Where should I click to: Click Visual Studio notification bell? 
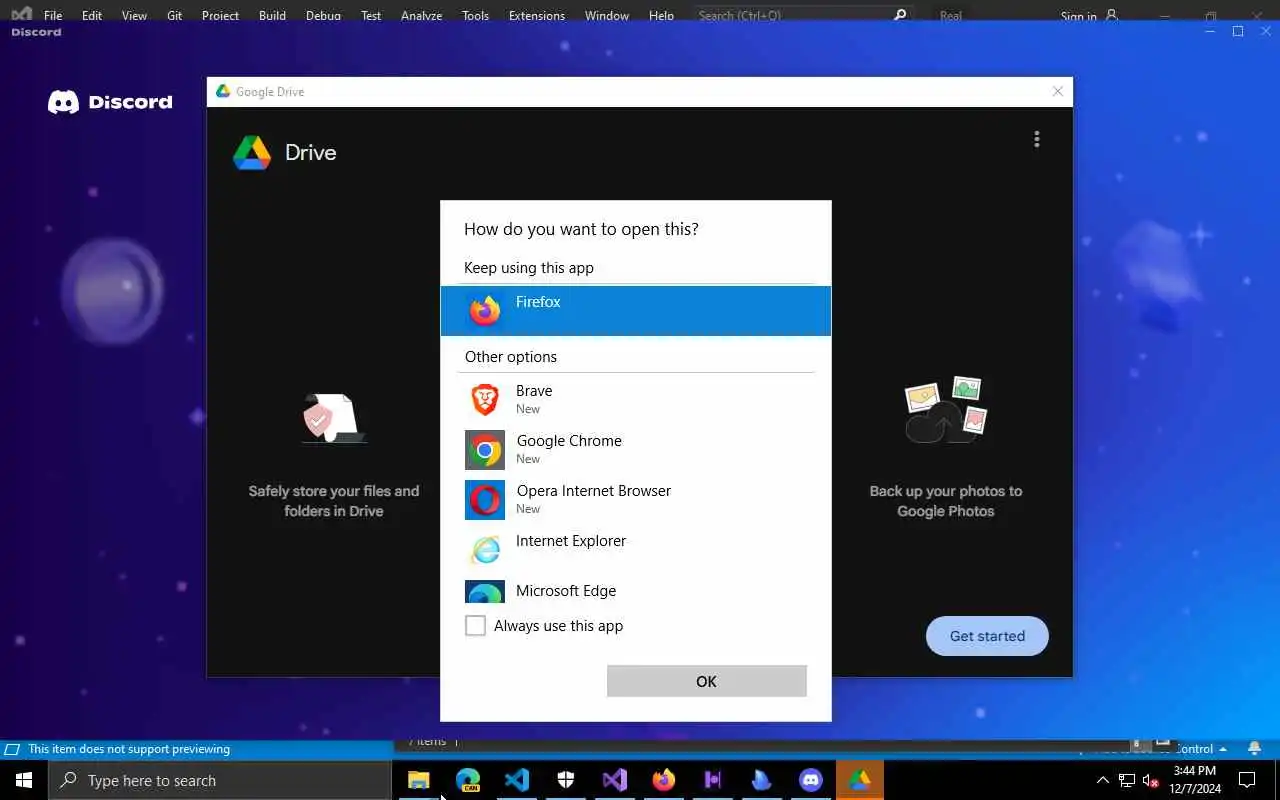[x=1255, y=749]
